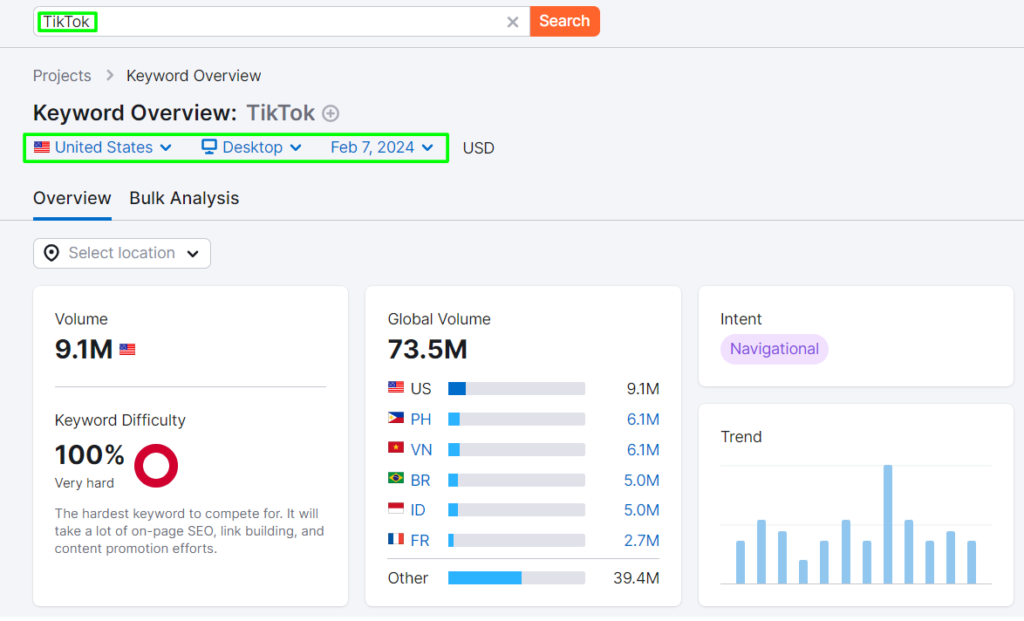Viewport: 1024px width, 621px height.
Task: Switch to the Bulk Analysis tab
Action: 184,198
